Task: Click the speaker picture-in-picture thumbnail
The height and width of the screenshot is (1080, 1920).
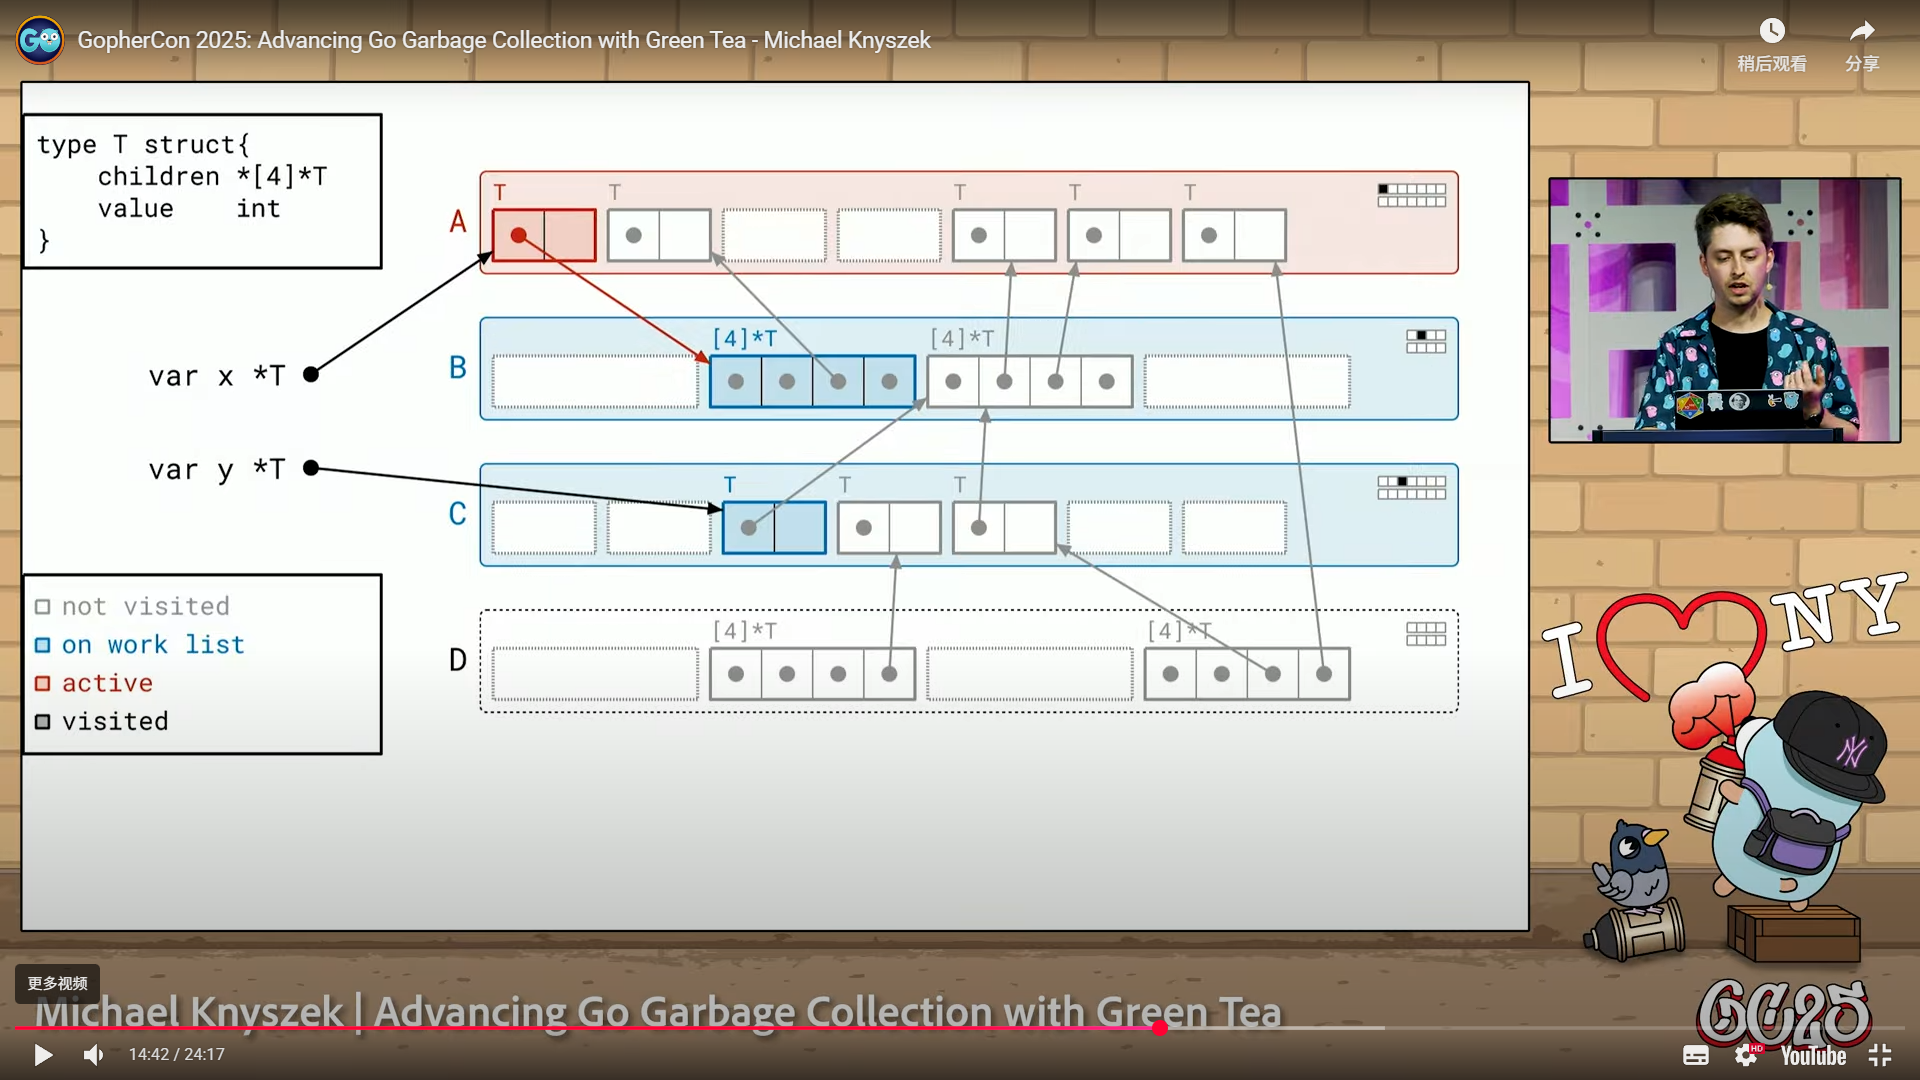Action: tap(1724, 310)
